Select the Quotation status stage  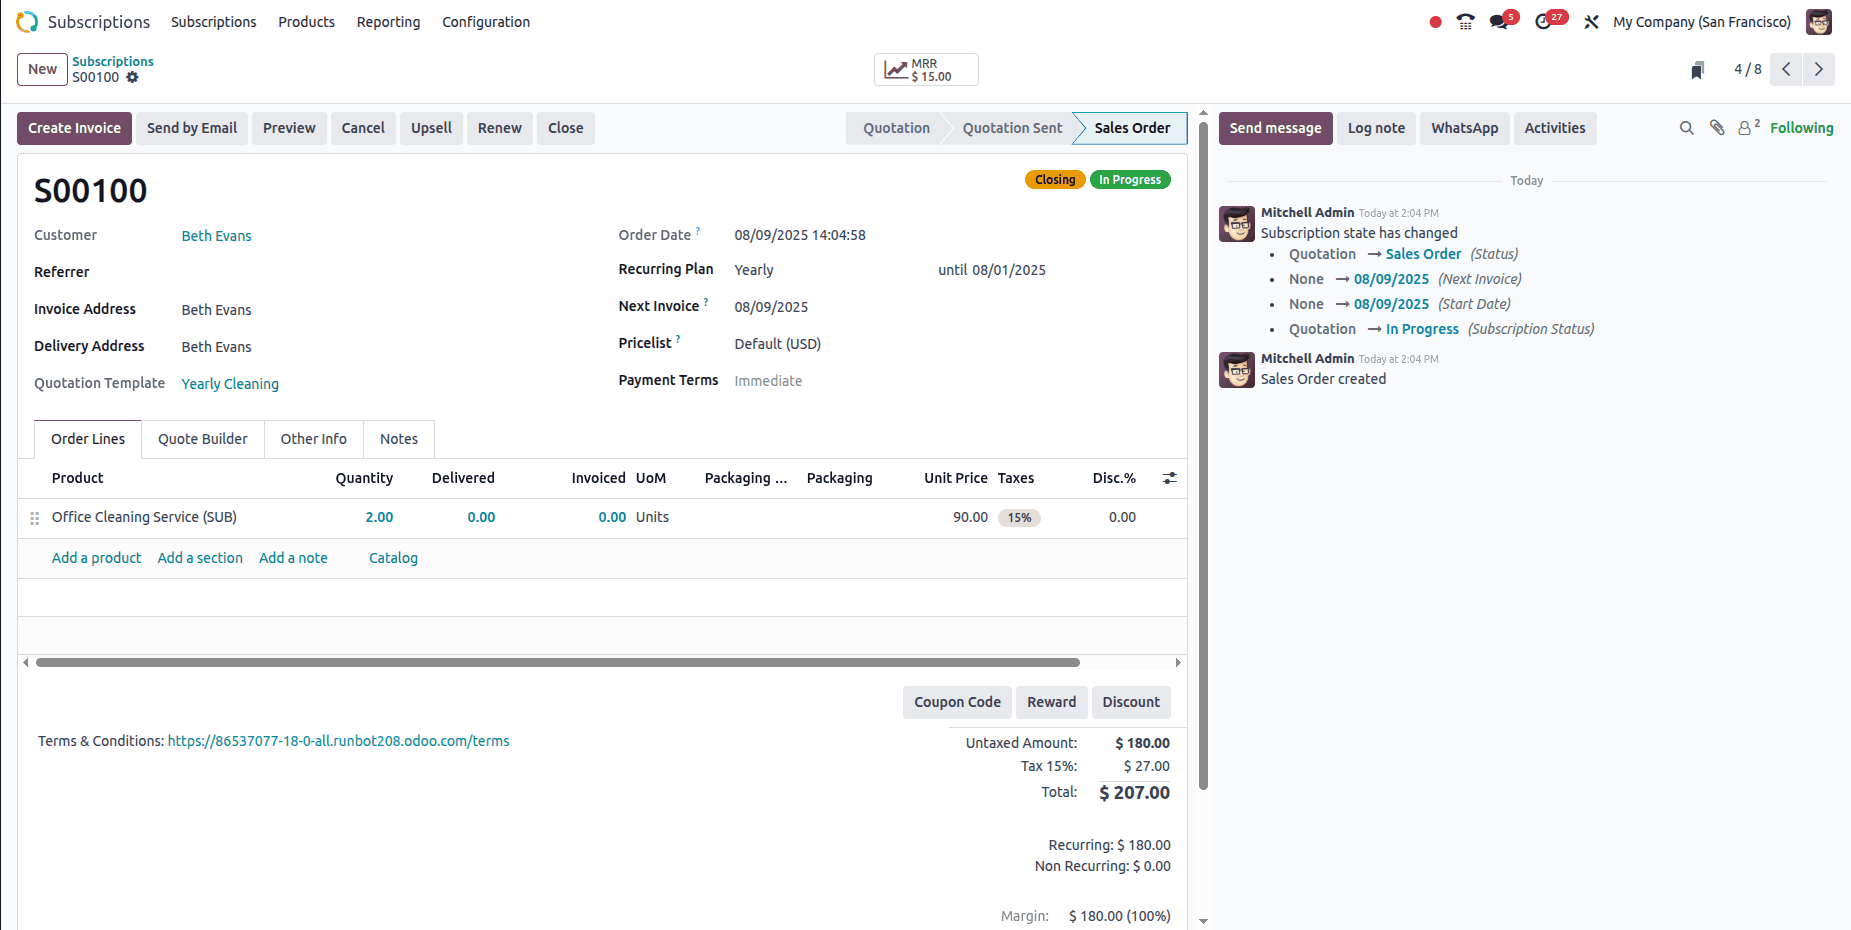click(896, 128)
